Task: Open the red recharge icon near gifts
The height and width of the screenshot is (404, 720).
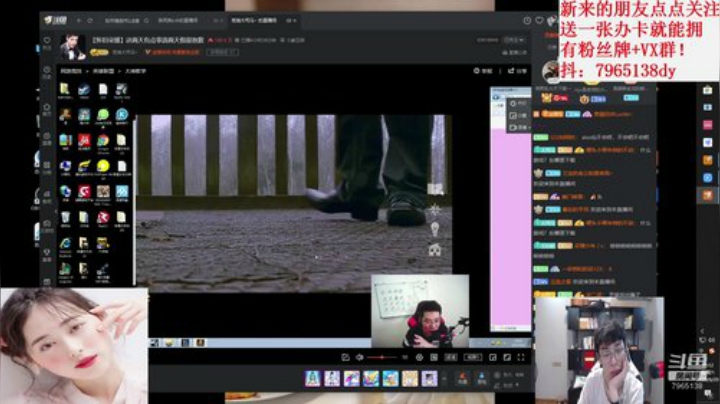Action: pos(463,378)
